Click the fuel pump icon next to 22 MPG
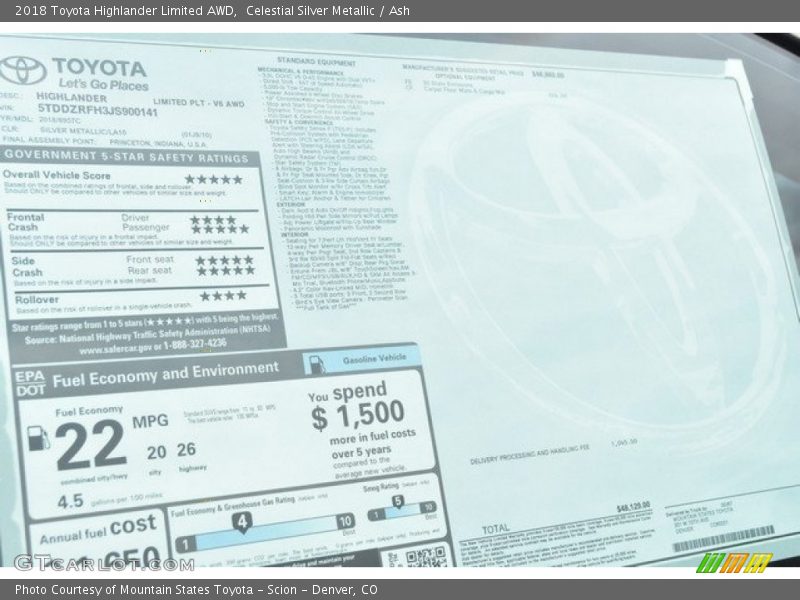800x600 pixels. (38, 438)
